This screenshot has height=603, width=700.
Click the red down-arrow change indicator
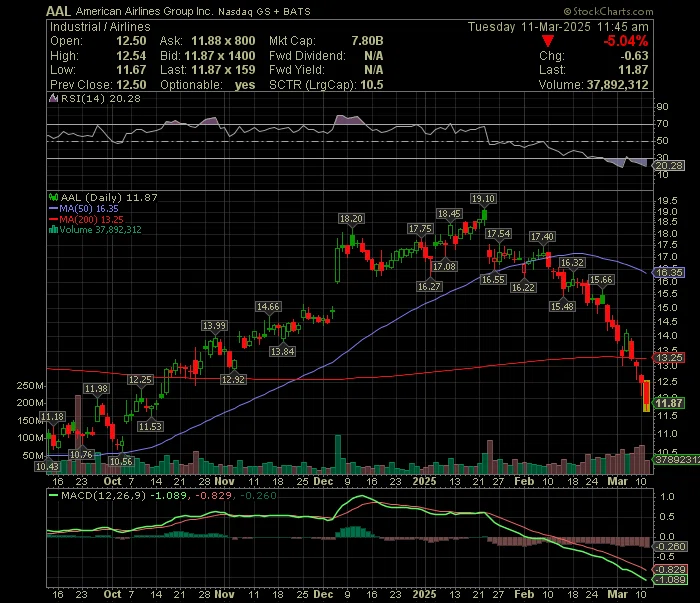(x=548, y=42)
